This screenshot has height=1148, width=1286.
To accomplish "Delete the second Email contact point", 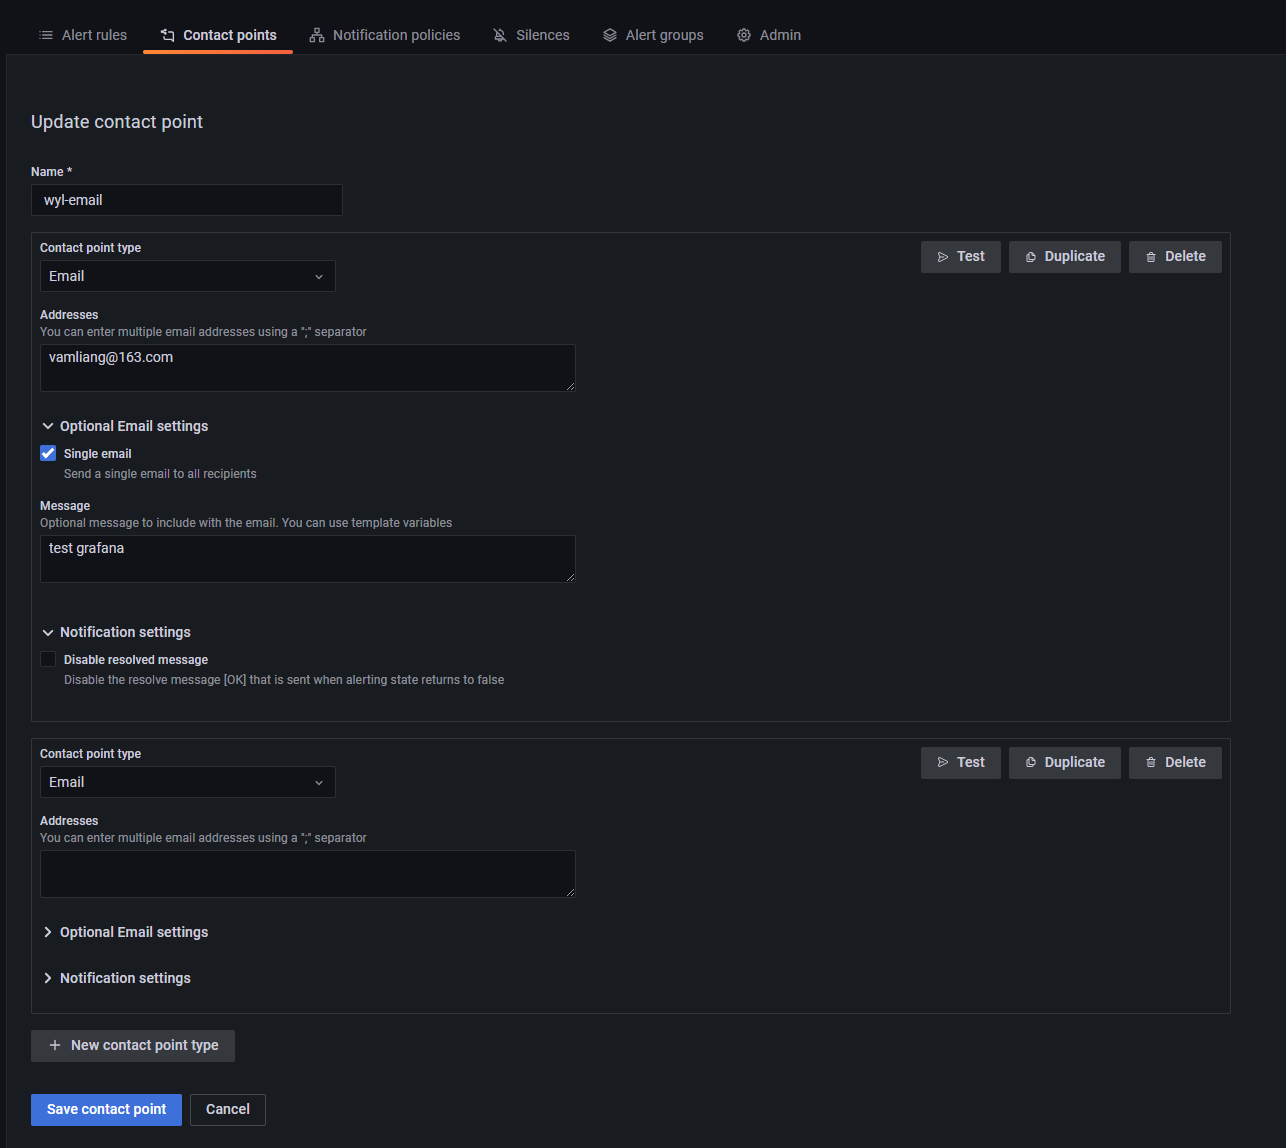I will (x=1175, y=763).
